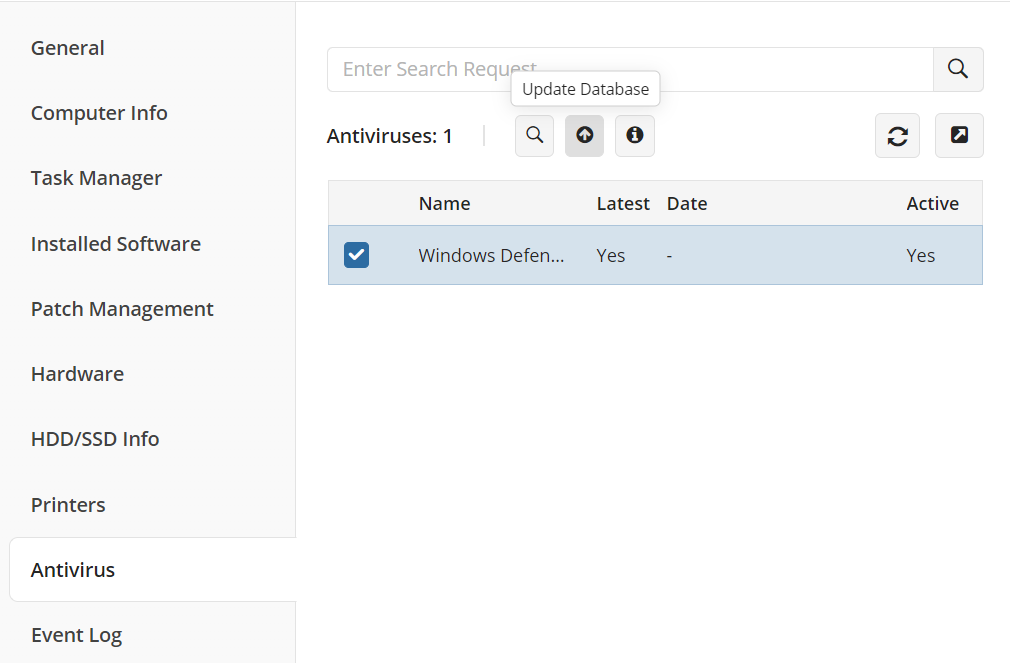
Task: Switch to Computer Info tab
Action: pyautogui.click(x=99, y=113)
